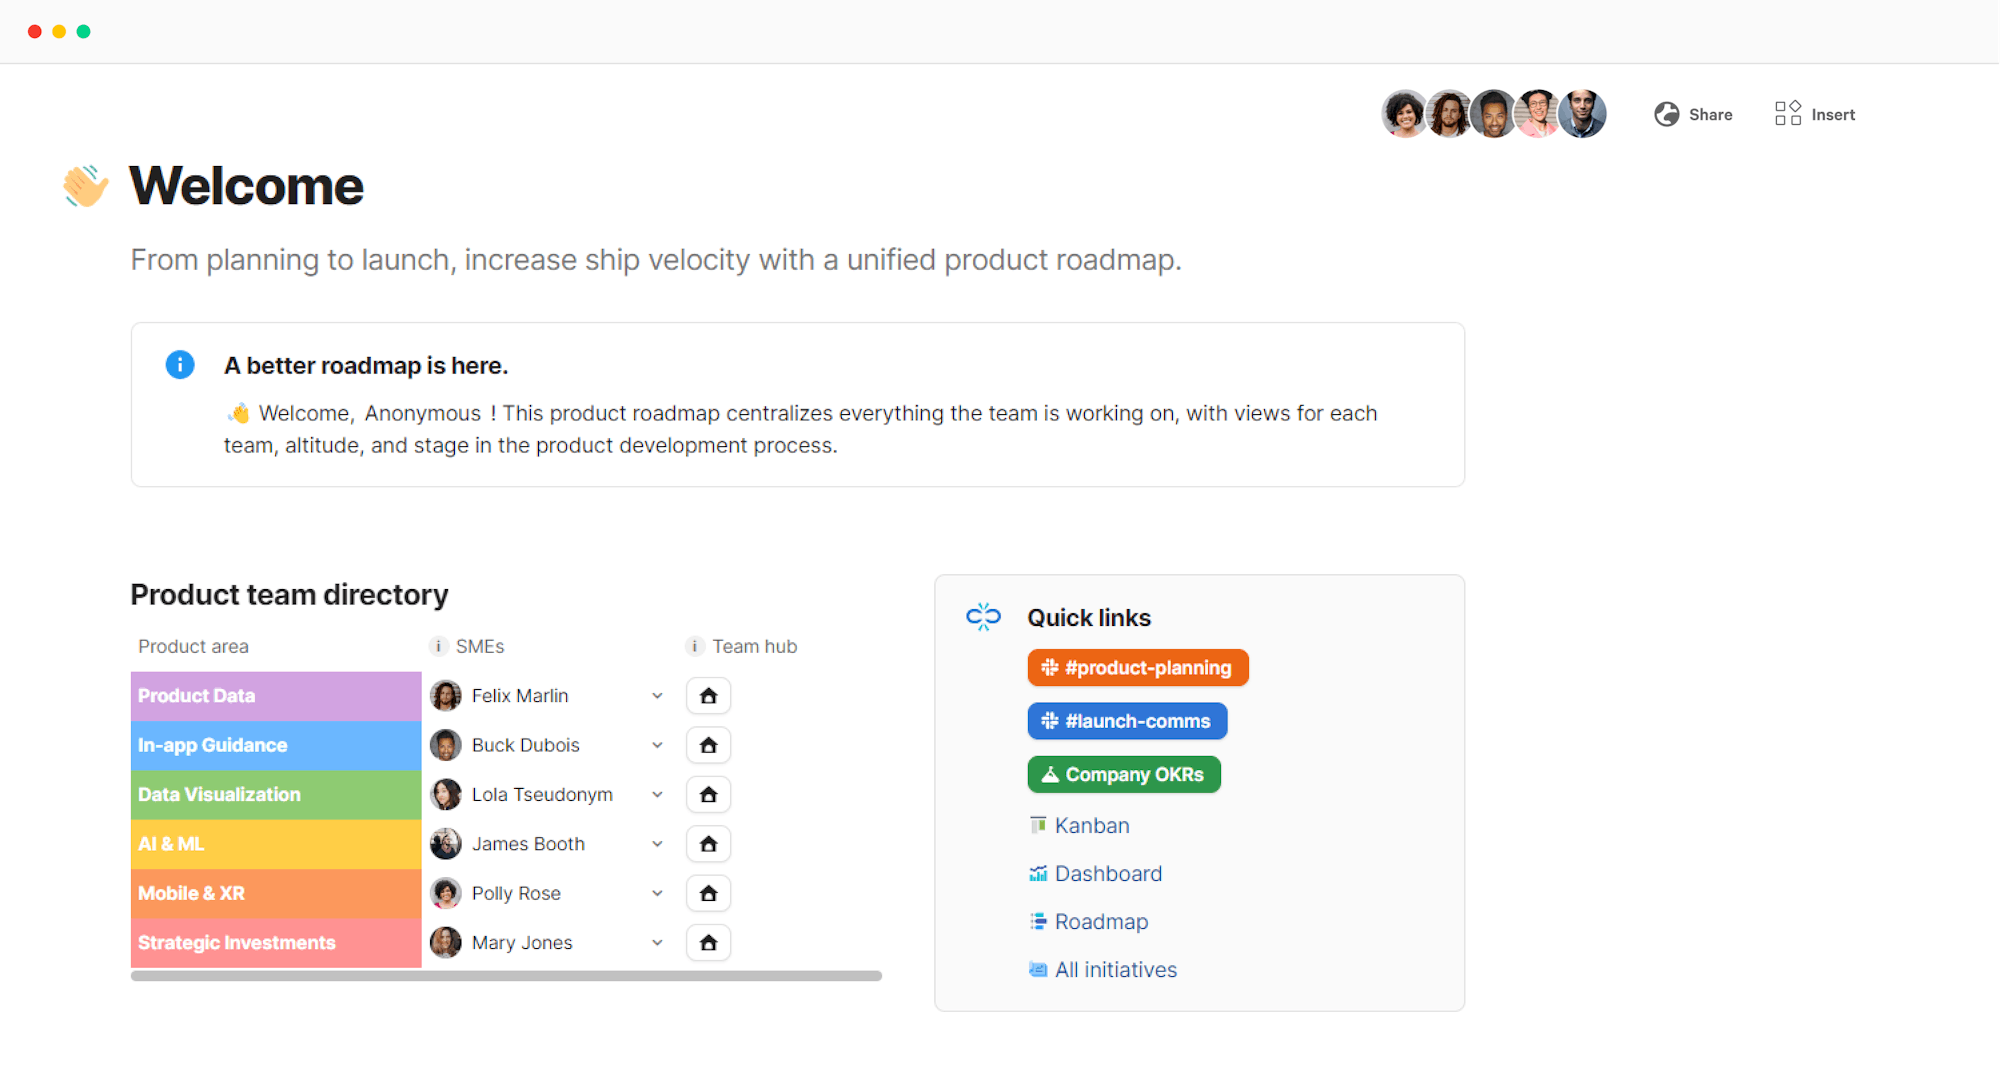Viewport: 2000px width, 1088px height.
Task: Open Lola Tseudonym's team hub home icon
Action: tap(708, 795)
